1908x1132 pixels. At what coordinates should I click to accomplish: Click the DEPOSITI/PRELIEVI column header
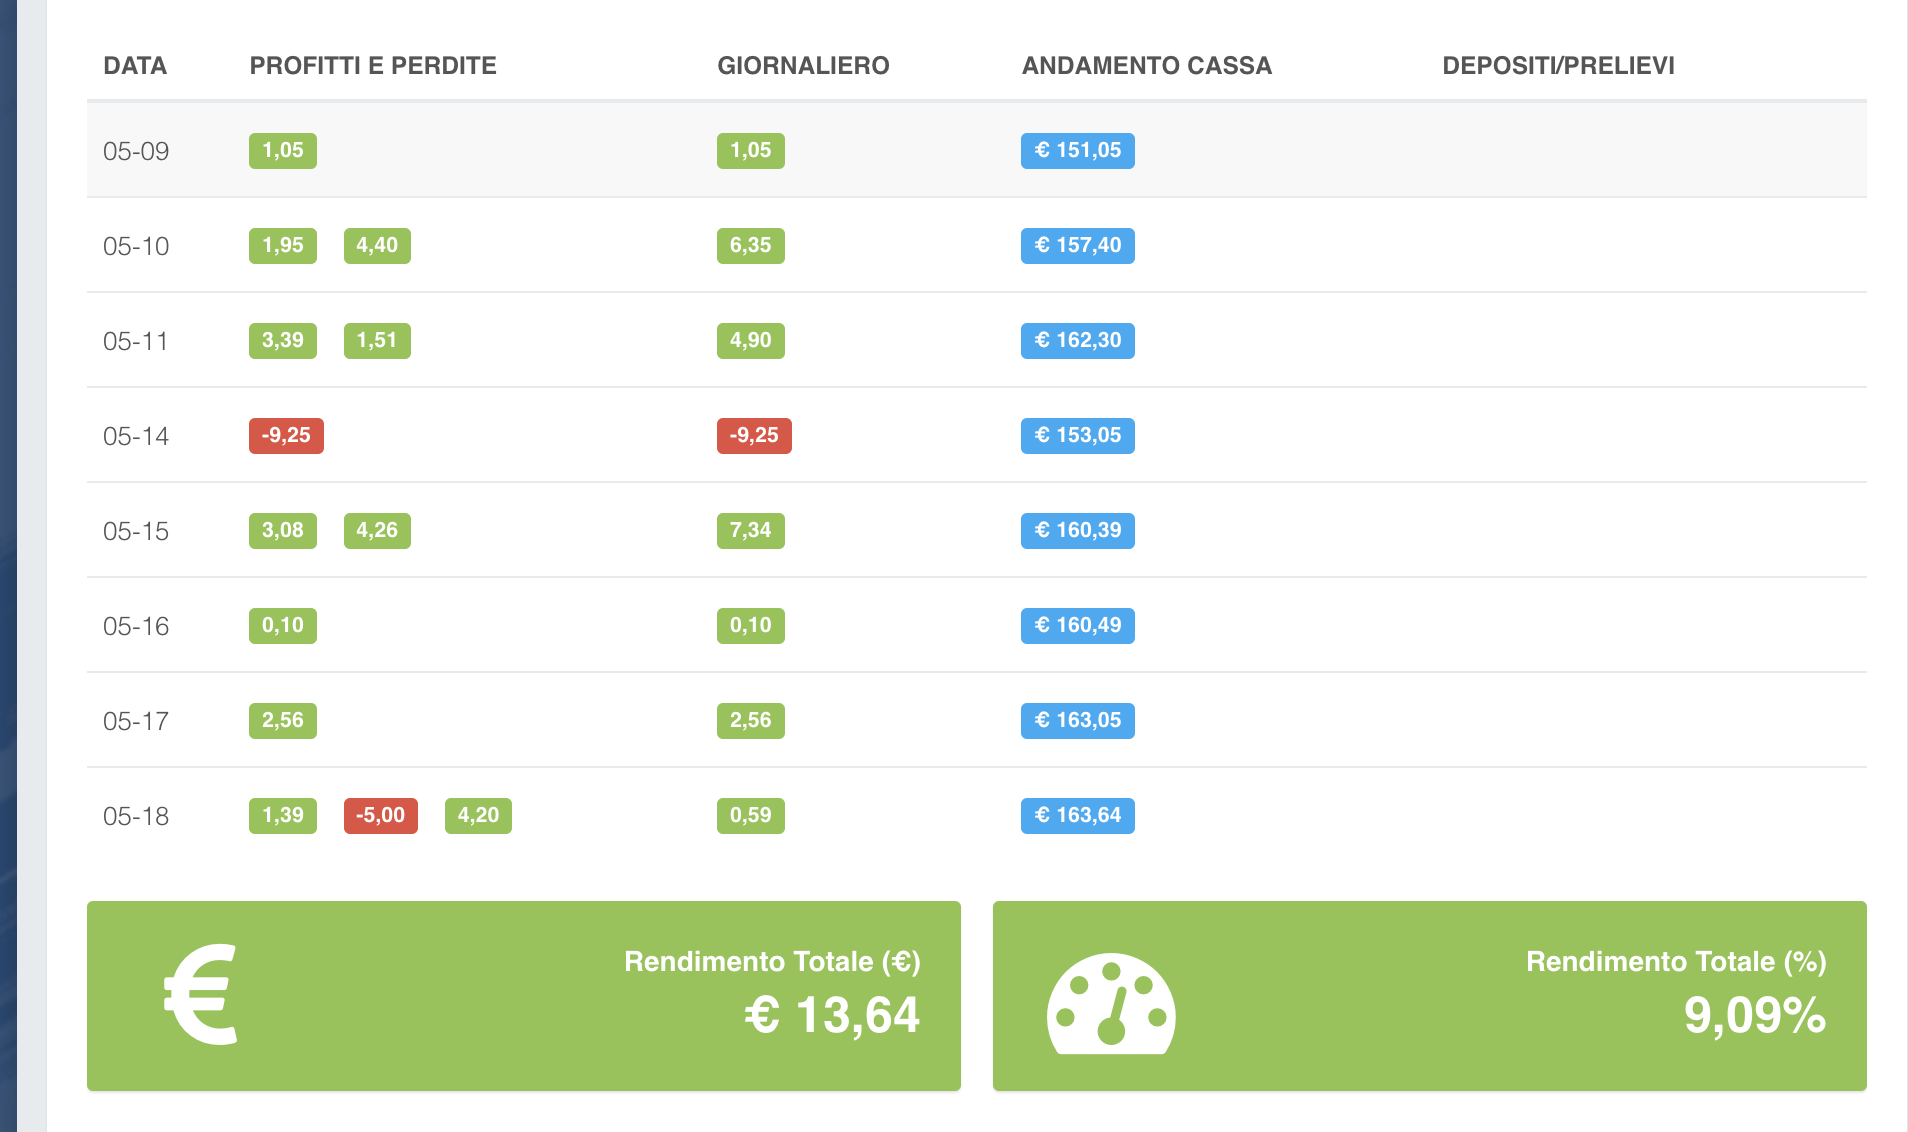point(1558,66)
